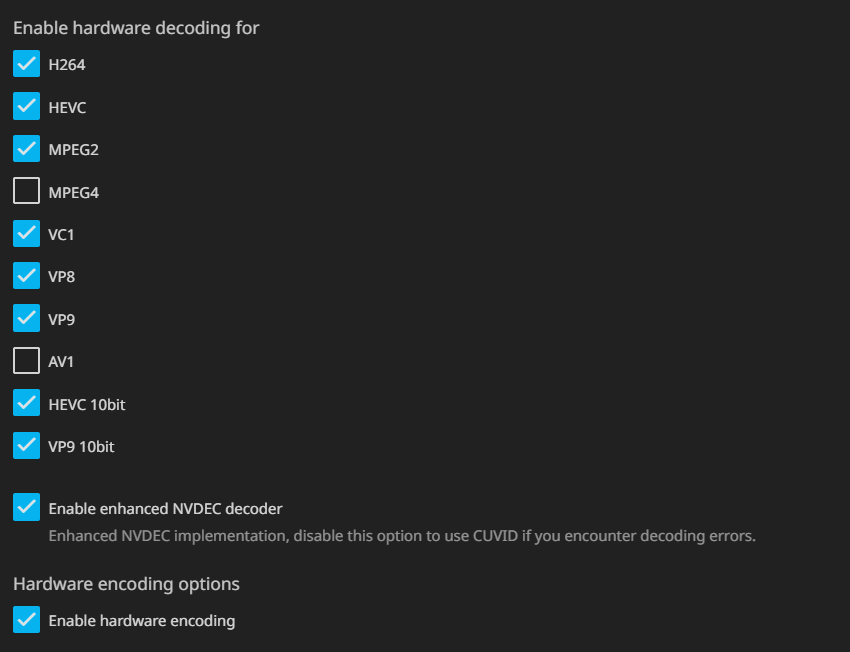
Task: Disable the HEVC 10bit checkbox
Action: pos(26,404)
